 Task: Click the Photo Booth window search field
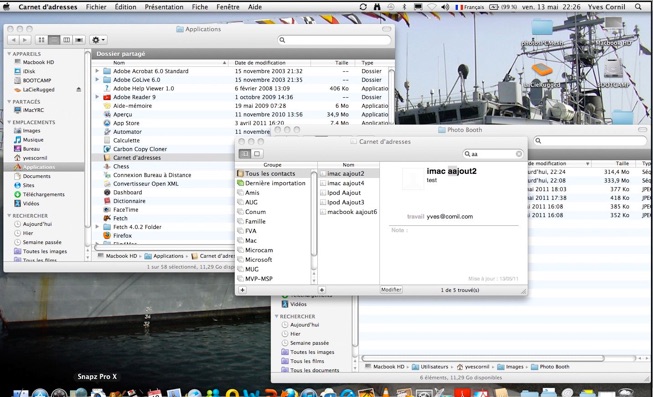coord(591,141)
